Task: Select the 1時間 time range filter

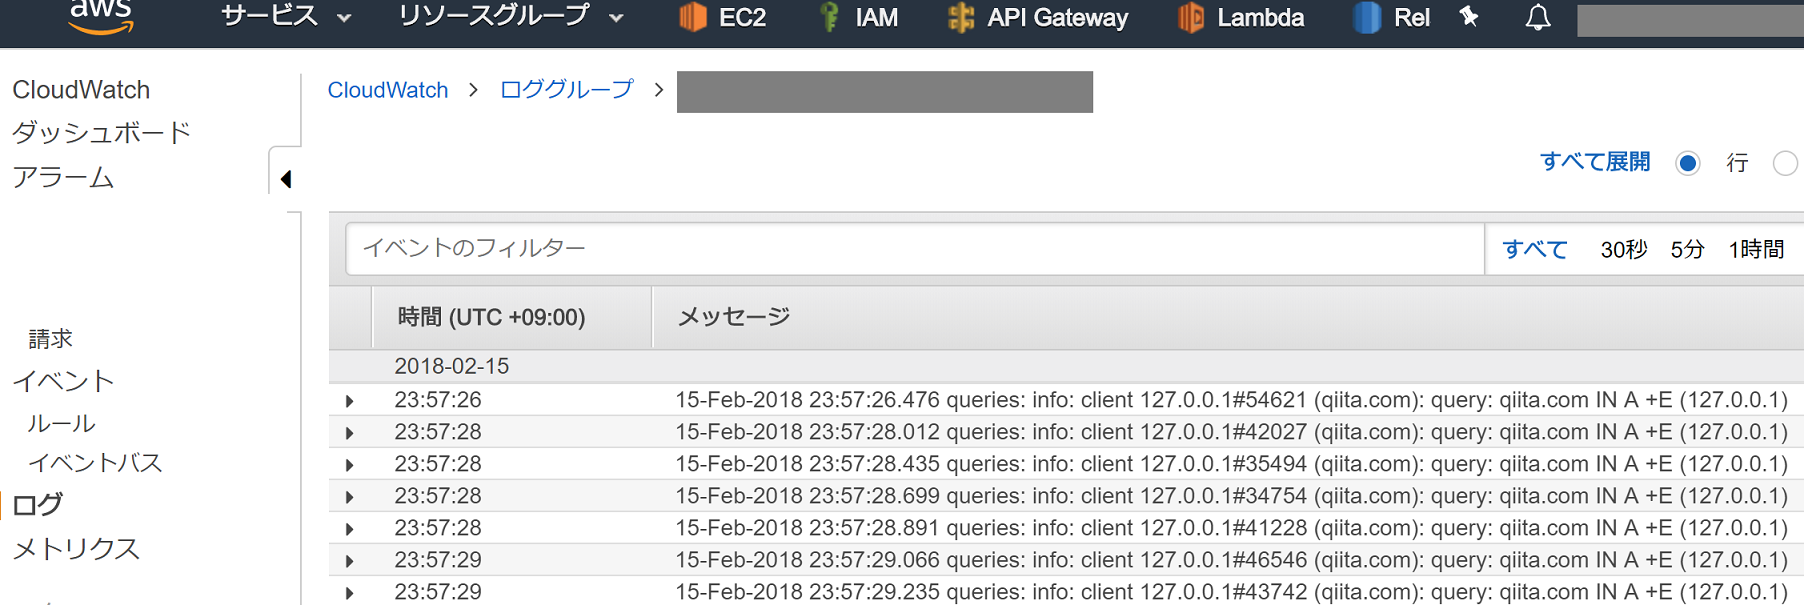Action: (1757, 249)
